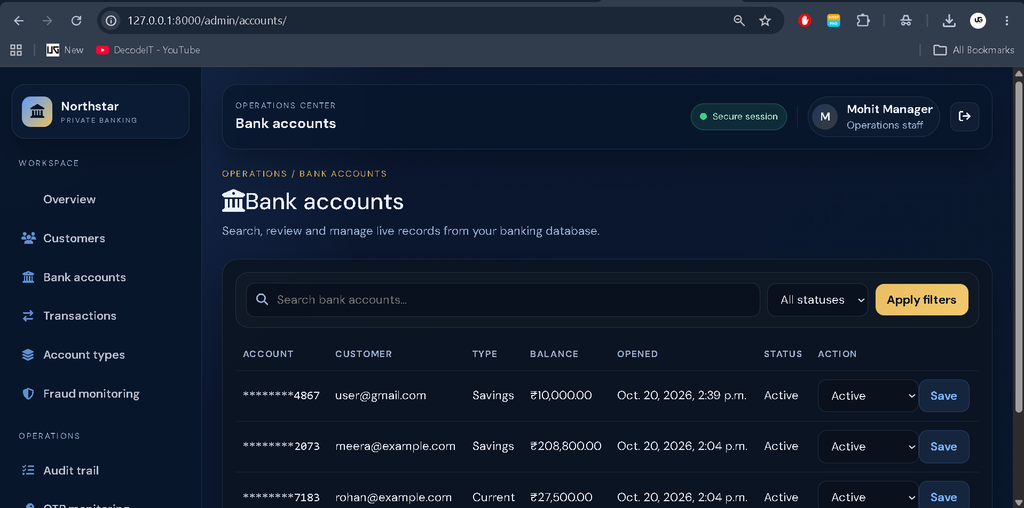Screen dimensions: 1024x508
Task: Open the apps grid in bookmarks bar
Action: (16, 50)
